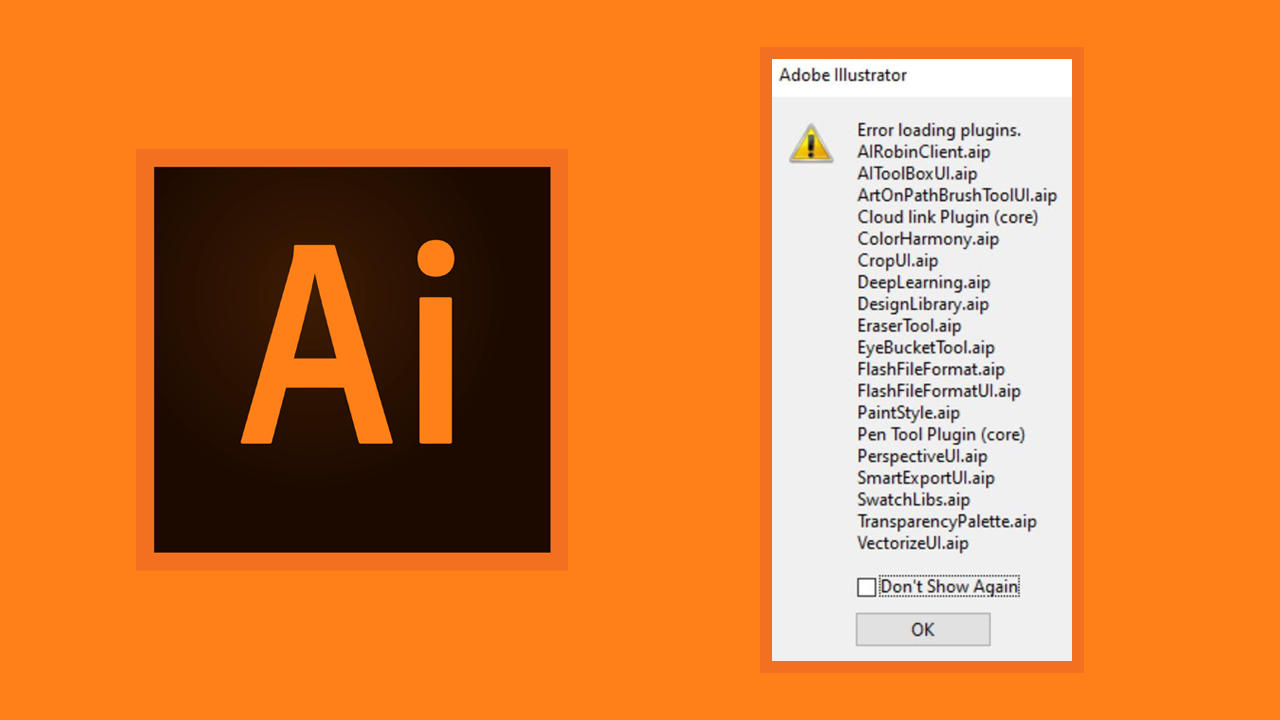Click the Pen Tool Plugin (core) text
This screenshot has width=1280, height=720.
click(941, 435)
